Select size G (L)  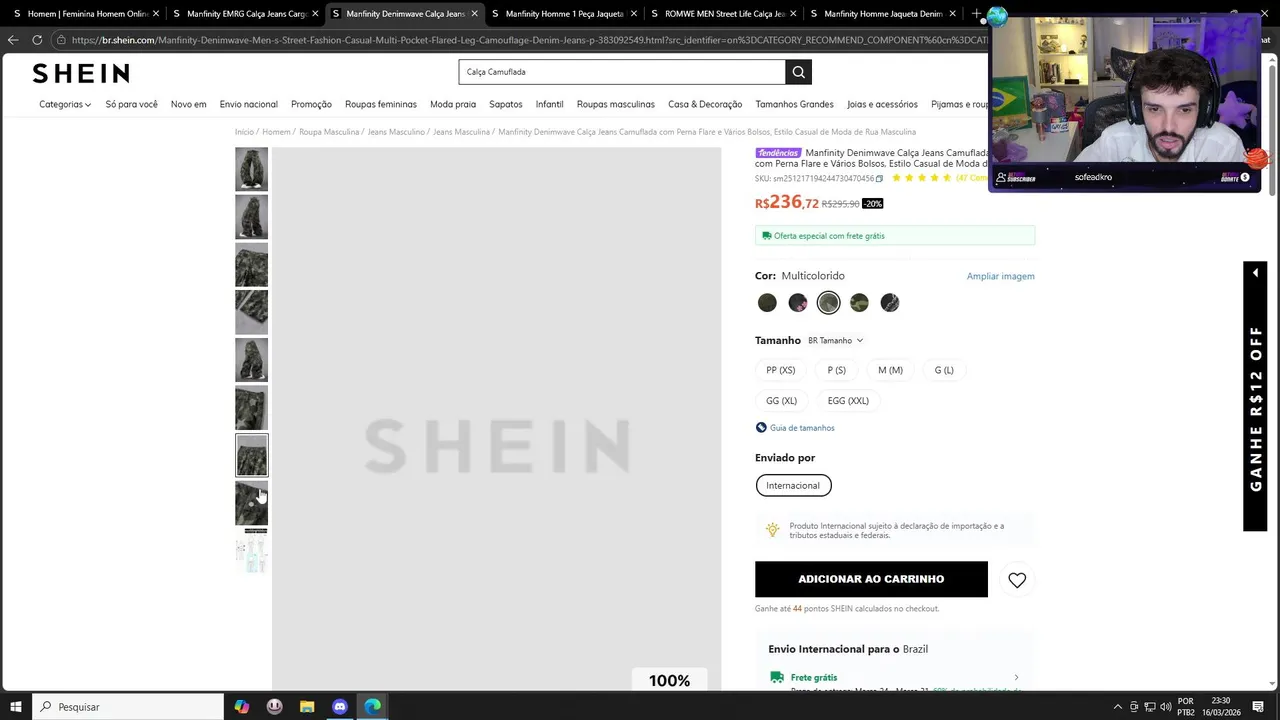pyautogui.click(x=944, y=370)
